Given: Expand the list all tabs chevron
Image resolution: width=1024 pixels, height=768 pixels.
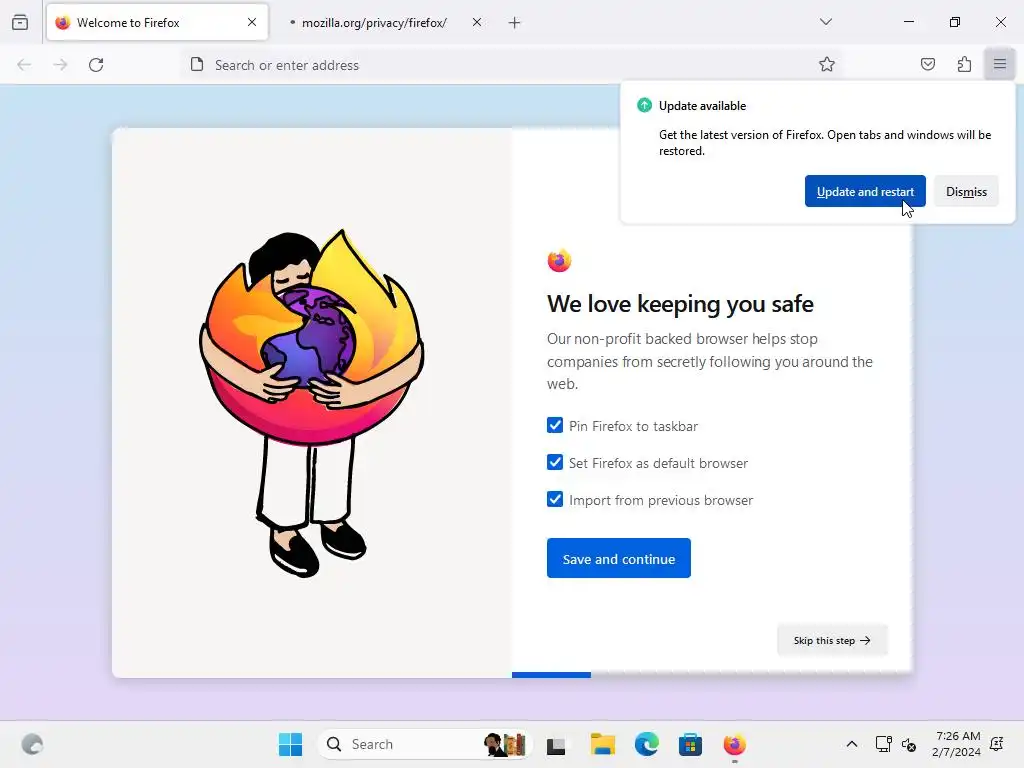Looking at the screenshot, I should coord(825,22).
